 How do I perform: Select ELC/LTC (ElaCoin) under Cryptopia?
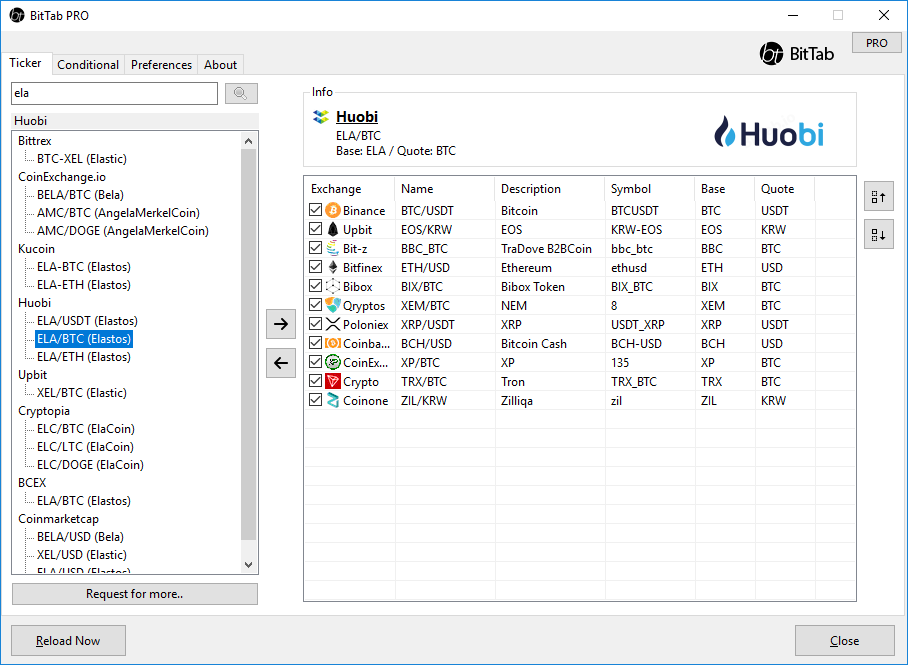pos(85,447)
